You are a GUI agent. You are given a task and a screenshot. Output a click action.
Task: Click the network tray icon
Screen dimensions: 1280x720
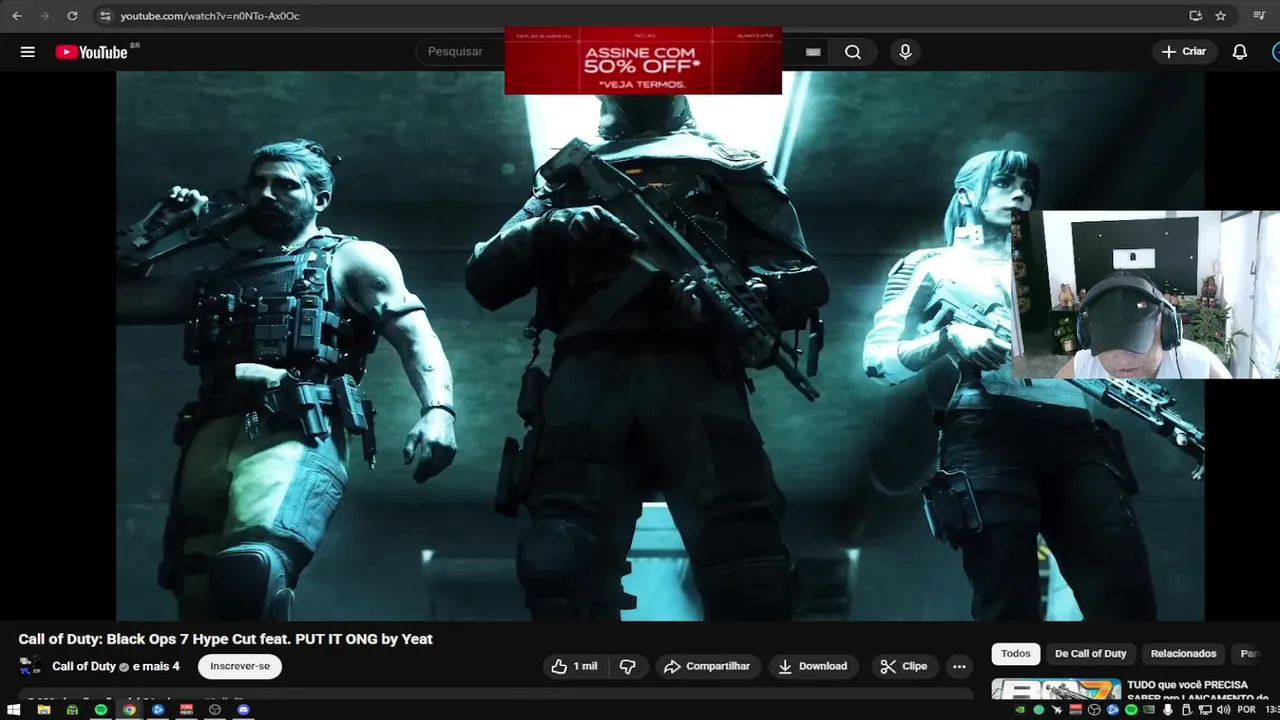coord(1205,710)
